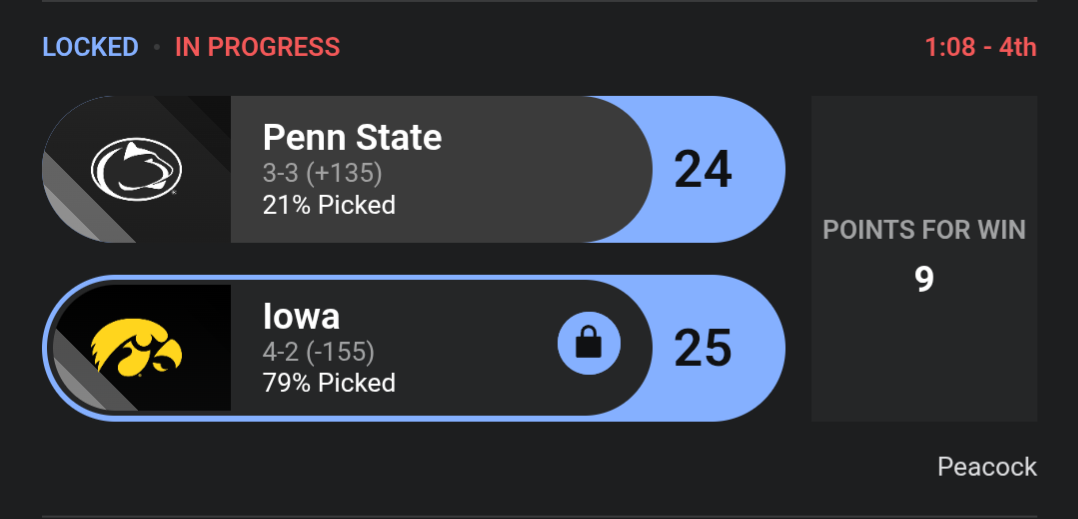Click Iowa's 4-2 record

click(280, 352)
